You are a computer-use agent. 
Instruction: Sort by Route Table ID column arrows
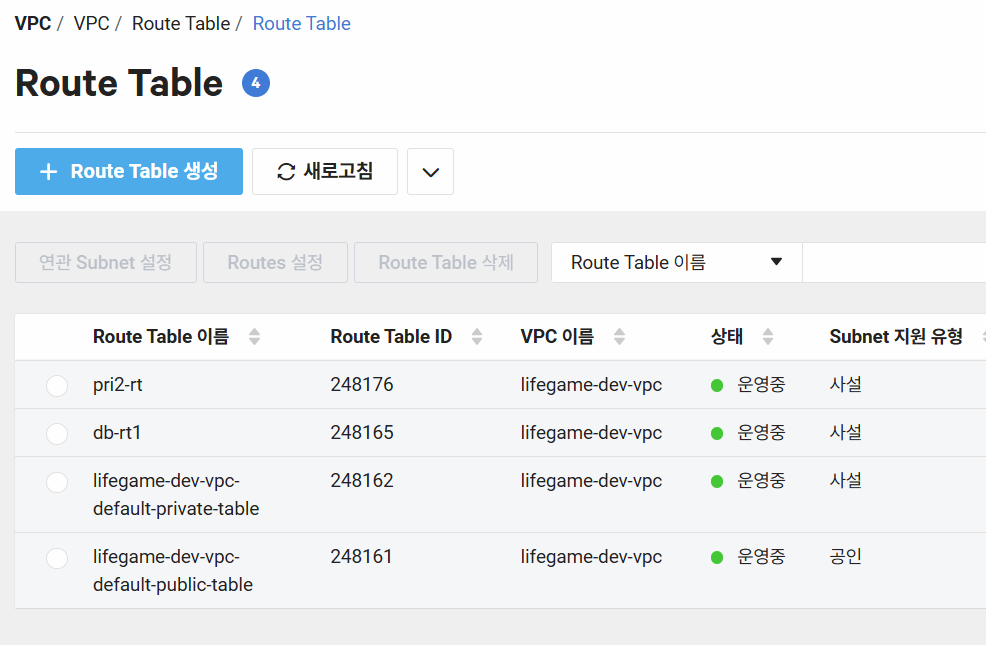click(477, 337)
